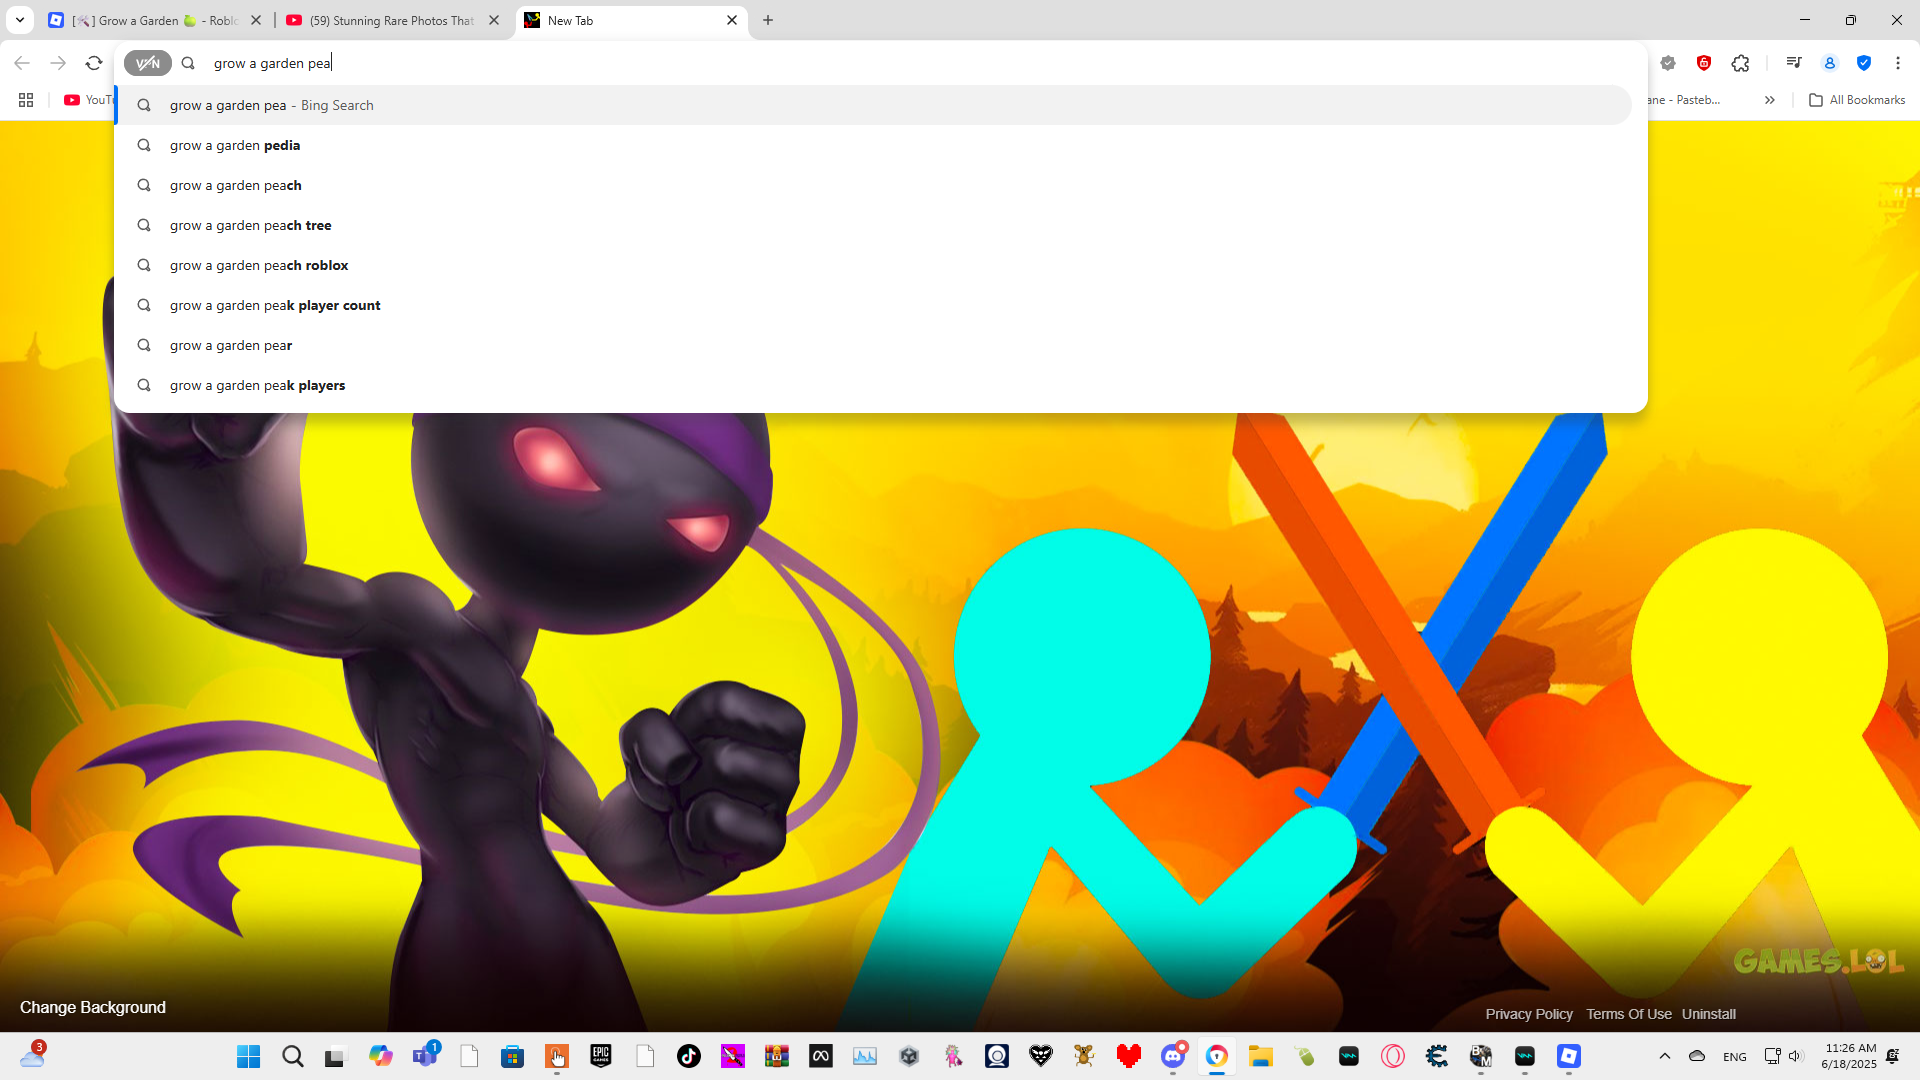This screenshot has width=1920, height=1080.
Task: Open the All Bookmarks folder
Action: click(x=1857, y=100)
